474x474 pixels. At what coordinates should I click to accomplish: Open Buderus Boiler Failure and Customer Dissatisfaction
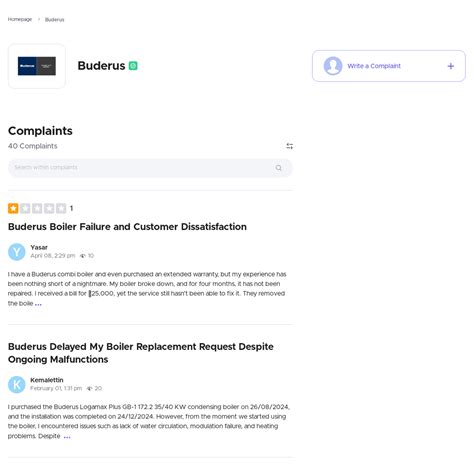click(x=127, y=227)
